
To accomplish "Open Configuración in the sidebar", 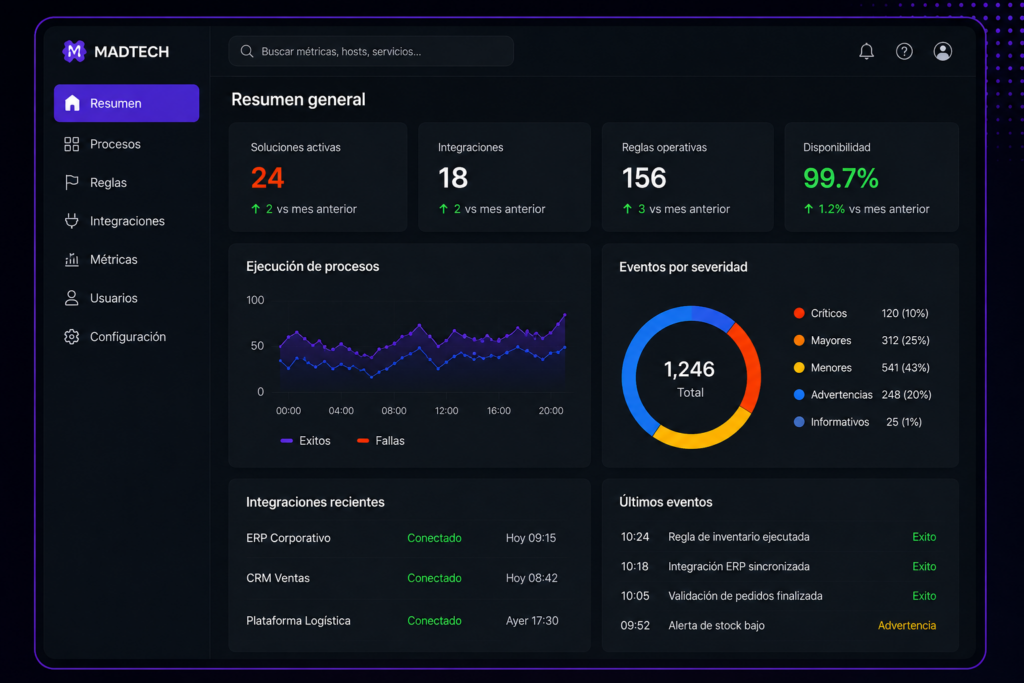I will tap(127, 337).
